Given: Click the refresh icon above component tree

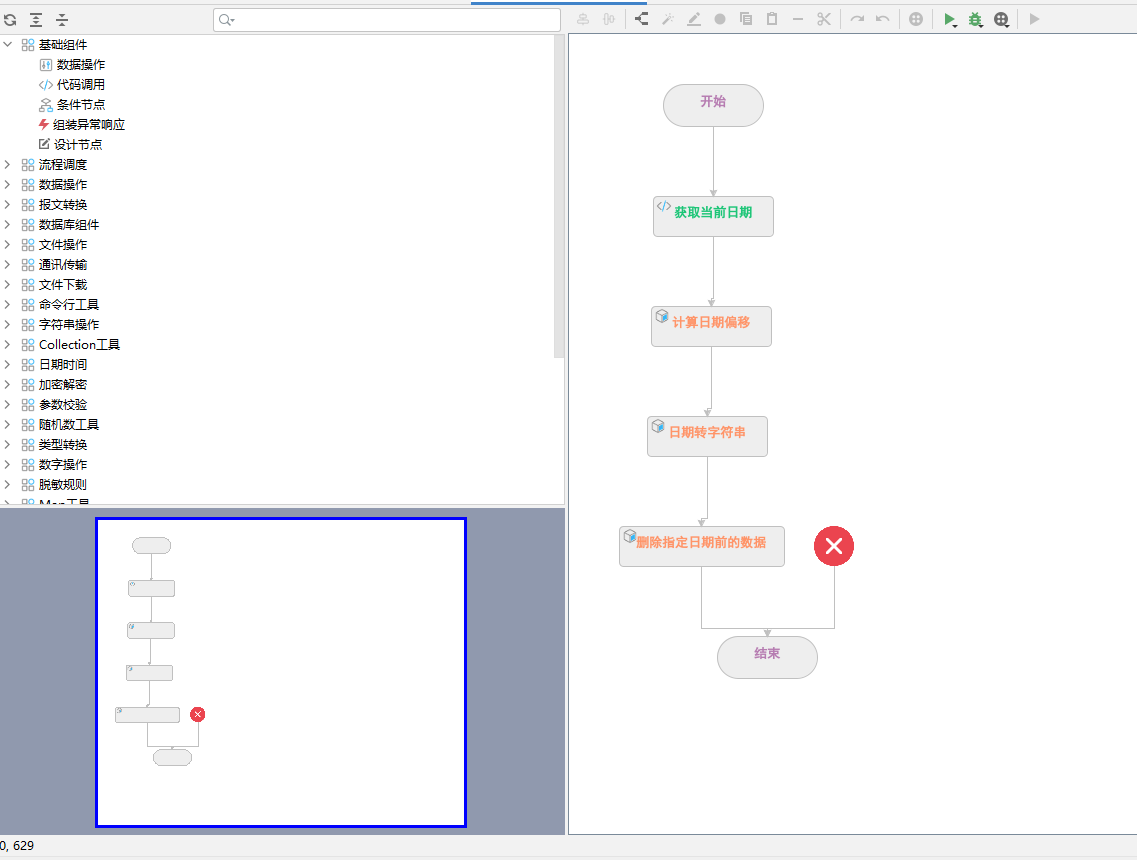Looking at the screenshot, I should (x=10, y=19).
